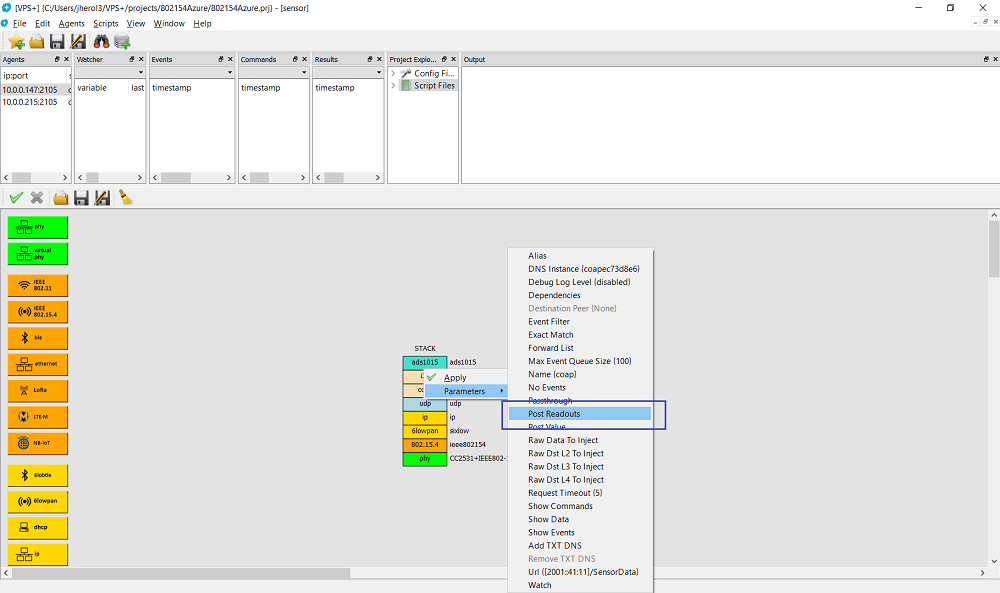Click the green checkmark in the editor toolbar
1000x593 pixels.
coord(16,198)
